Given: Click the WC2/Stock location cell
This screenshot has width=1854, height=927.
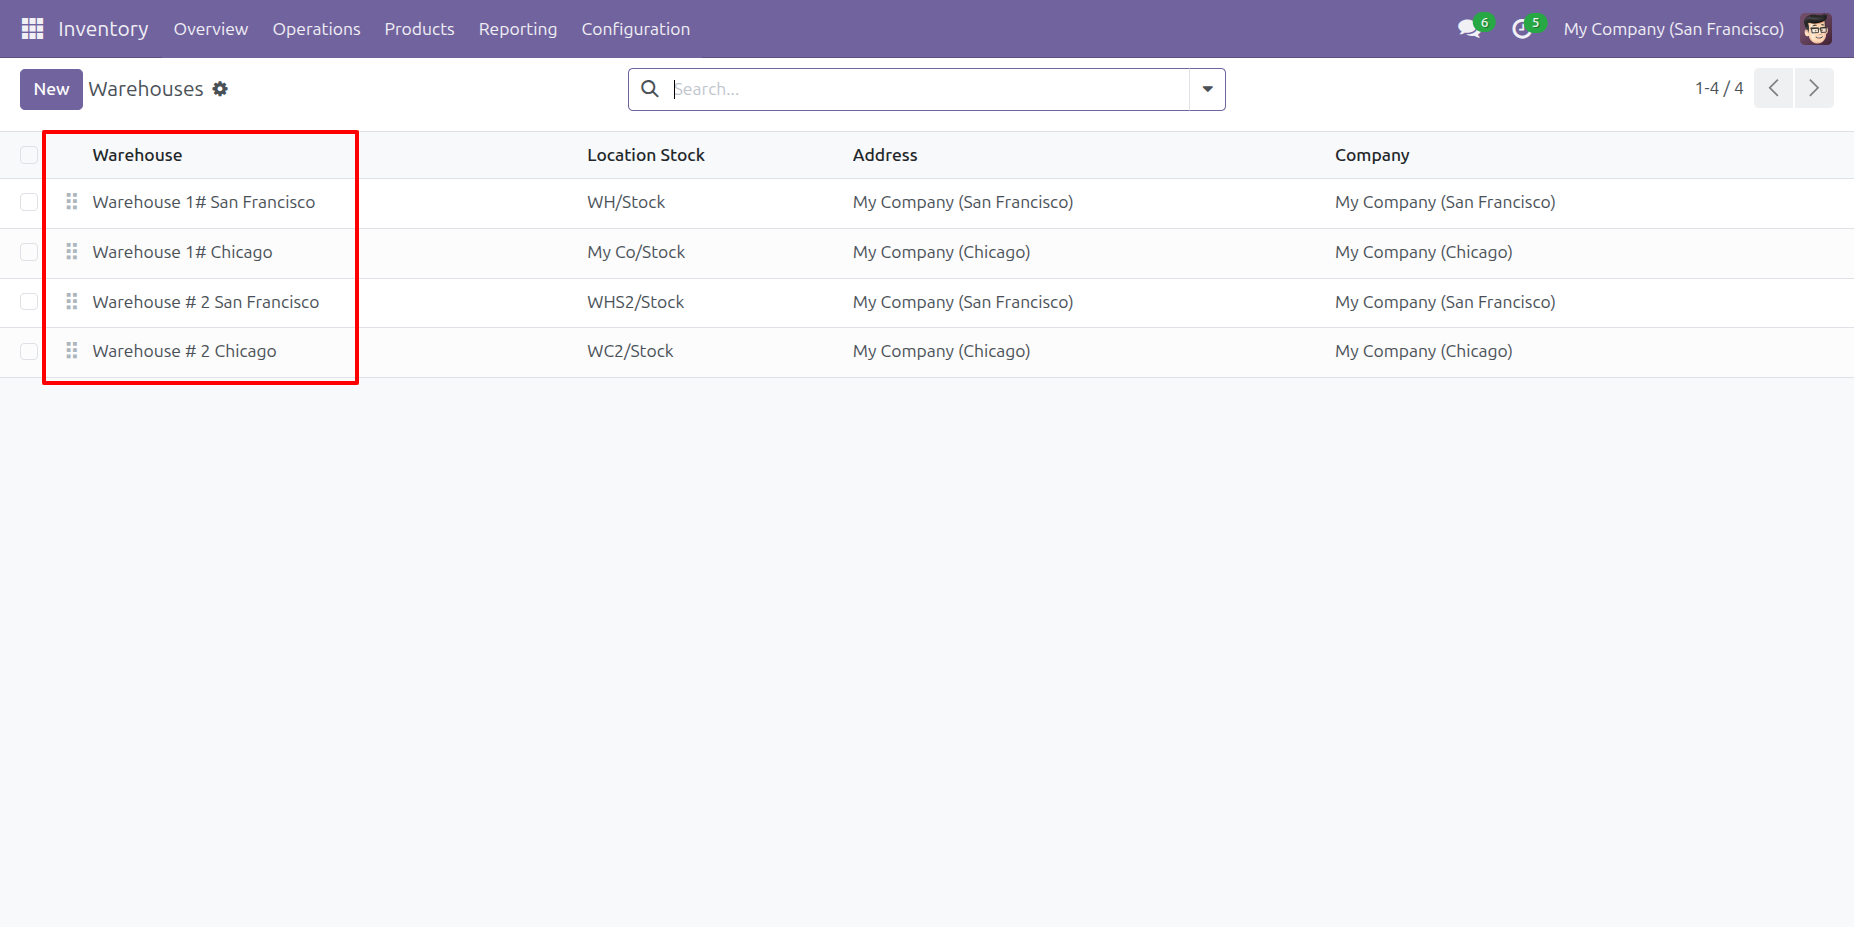Looking at the screenshot, I should [630, 351].
